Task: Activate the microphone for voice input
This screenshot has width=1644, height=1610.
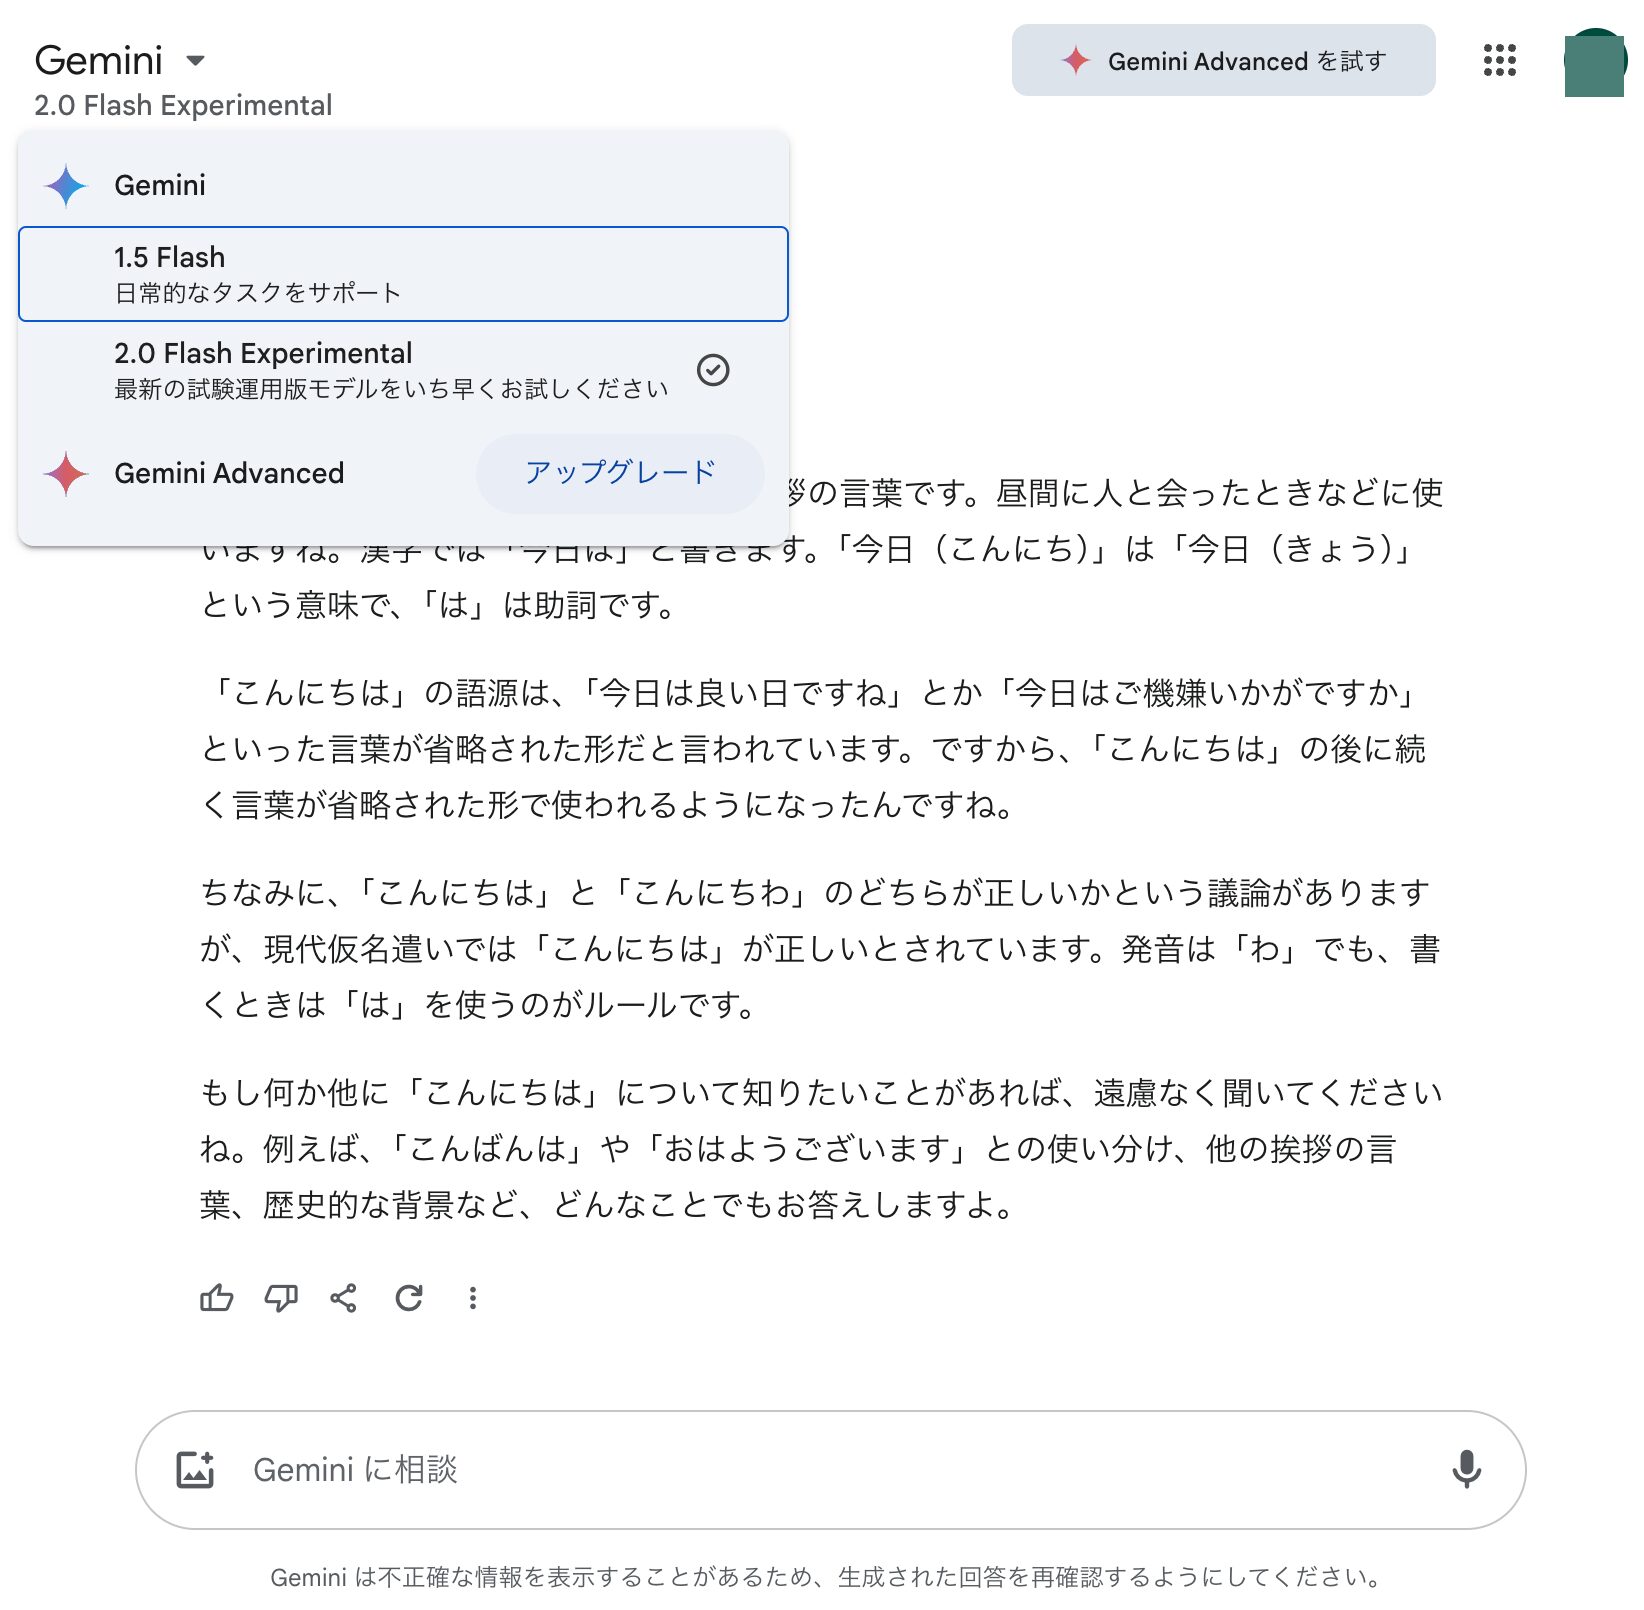Action: tap(1466, 1469)
